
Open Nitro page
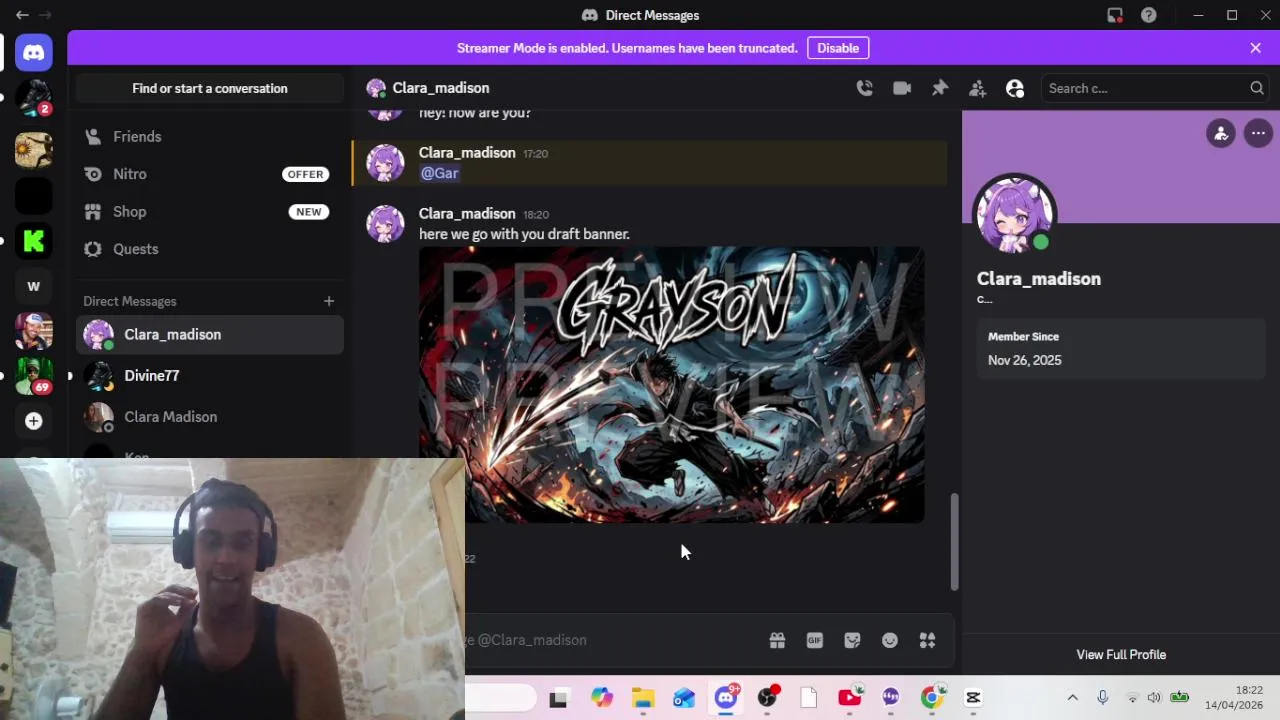coord(210,174)
